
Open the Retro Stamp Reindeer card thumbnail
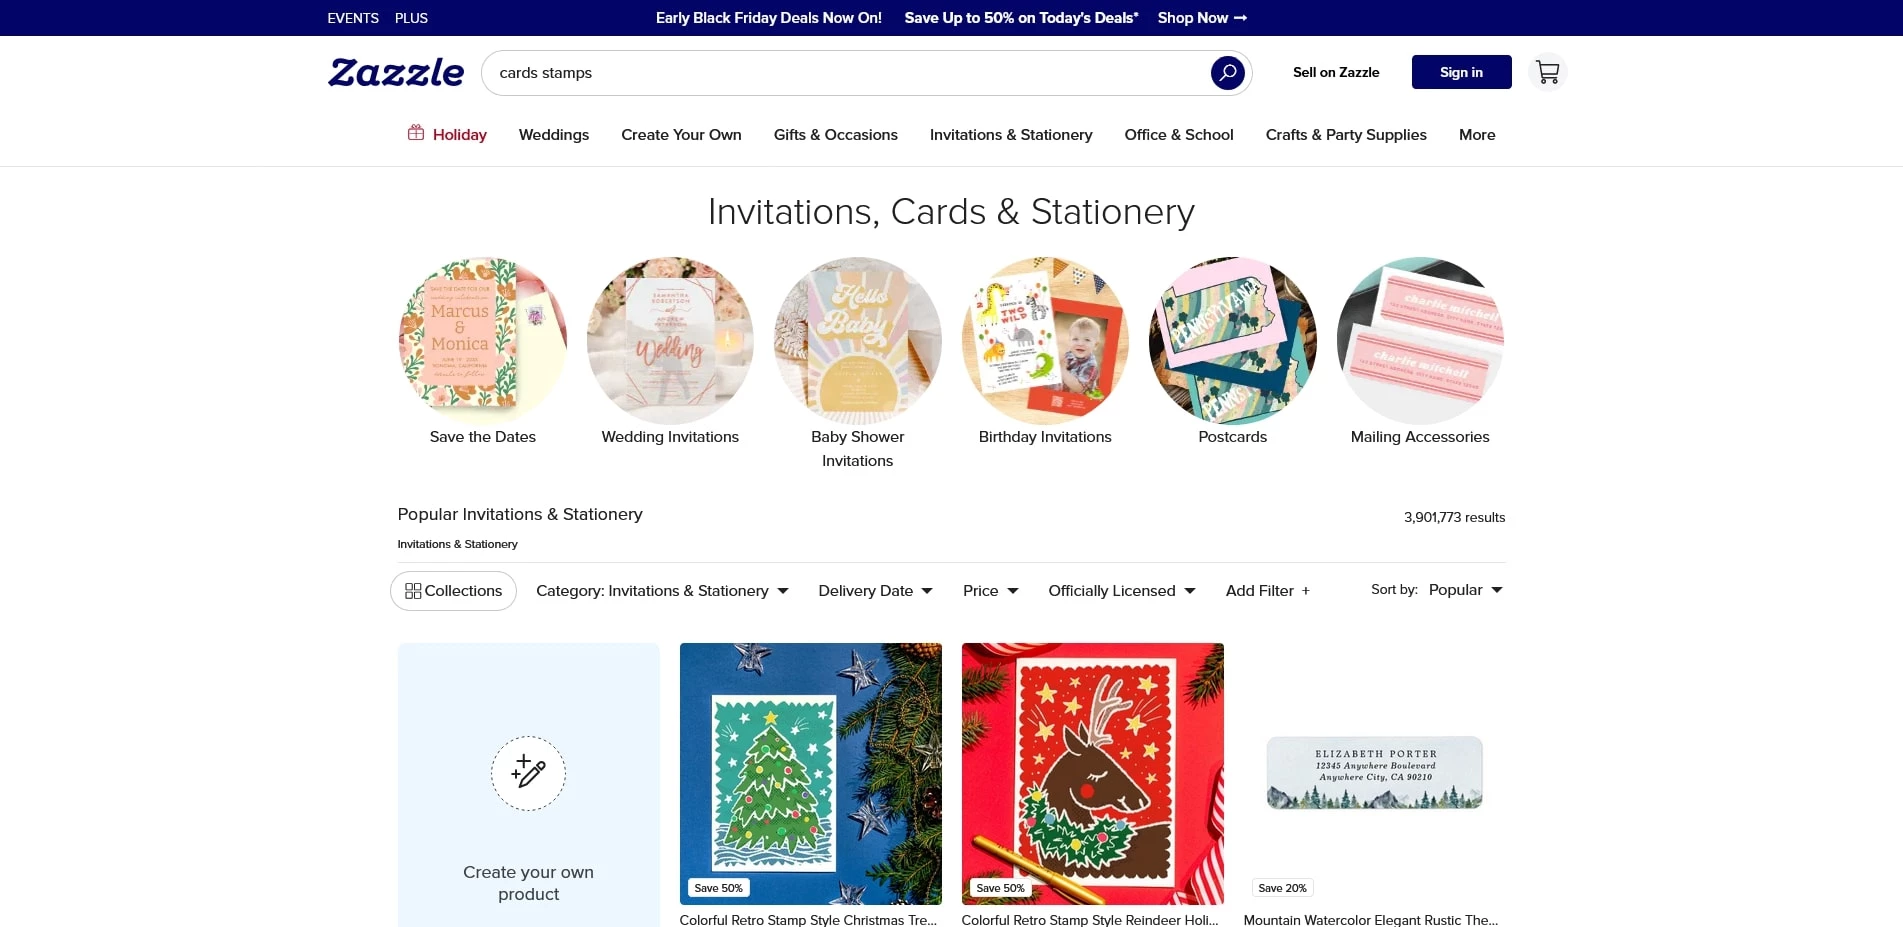[x=1092, y=774]
